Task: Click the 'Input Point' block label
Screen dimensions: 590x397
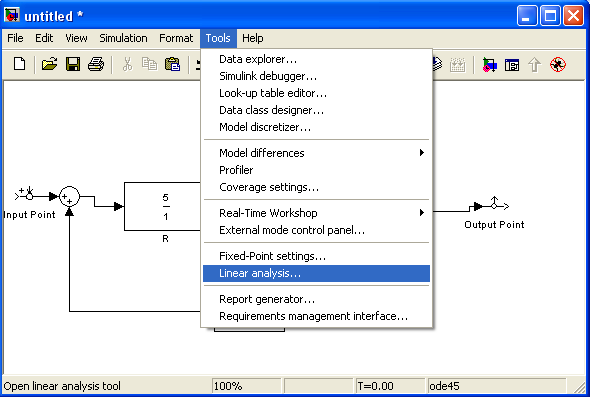Action: [29, 215]
